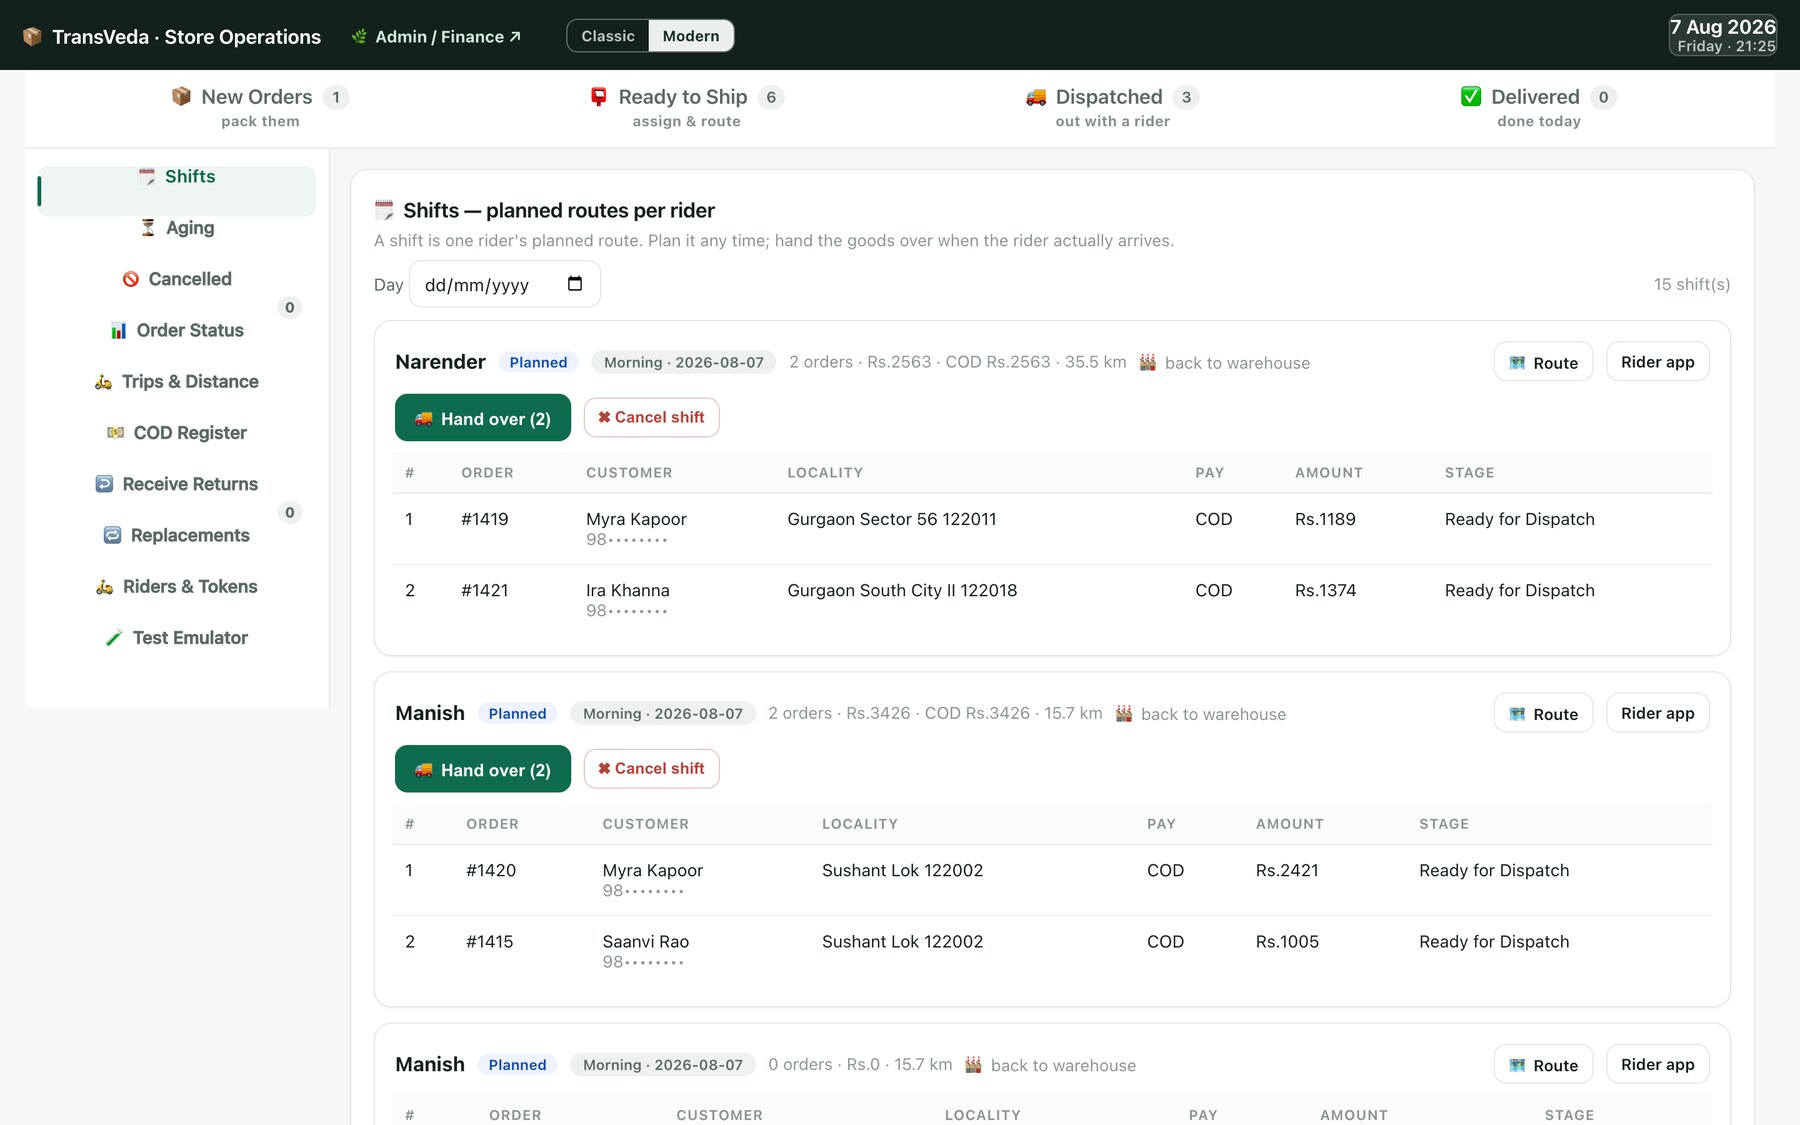
Task: Click the TransVeda box logo icon
Action: coord(32,37)
